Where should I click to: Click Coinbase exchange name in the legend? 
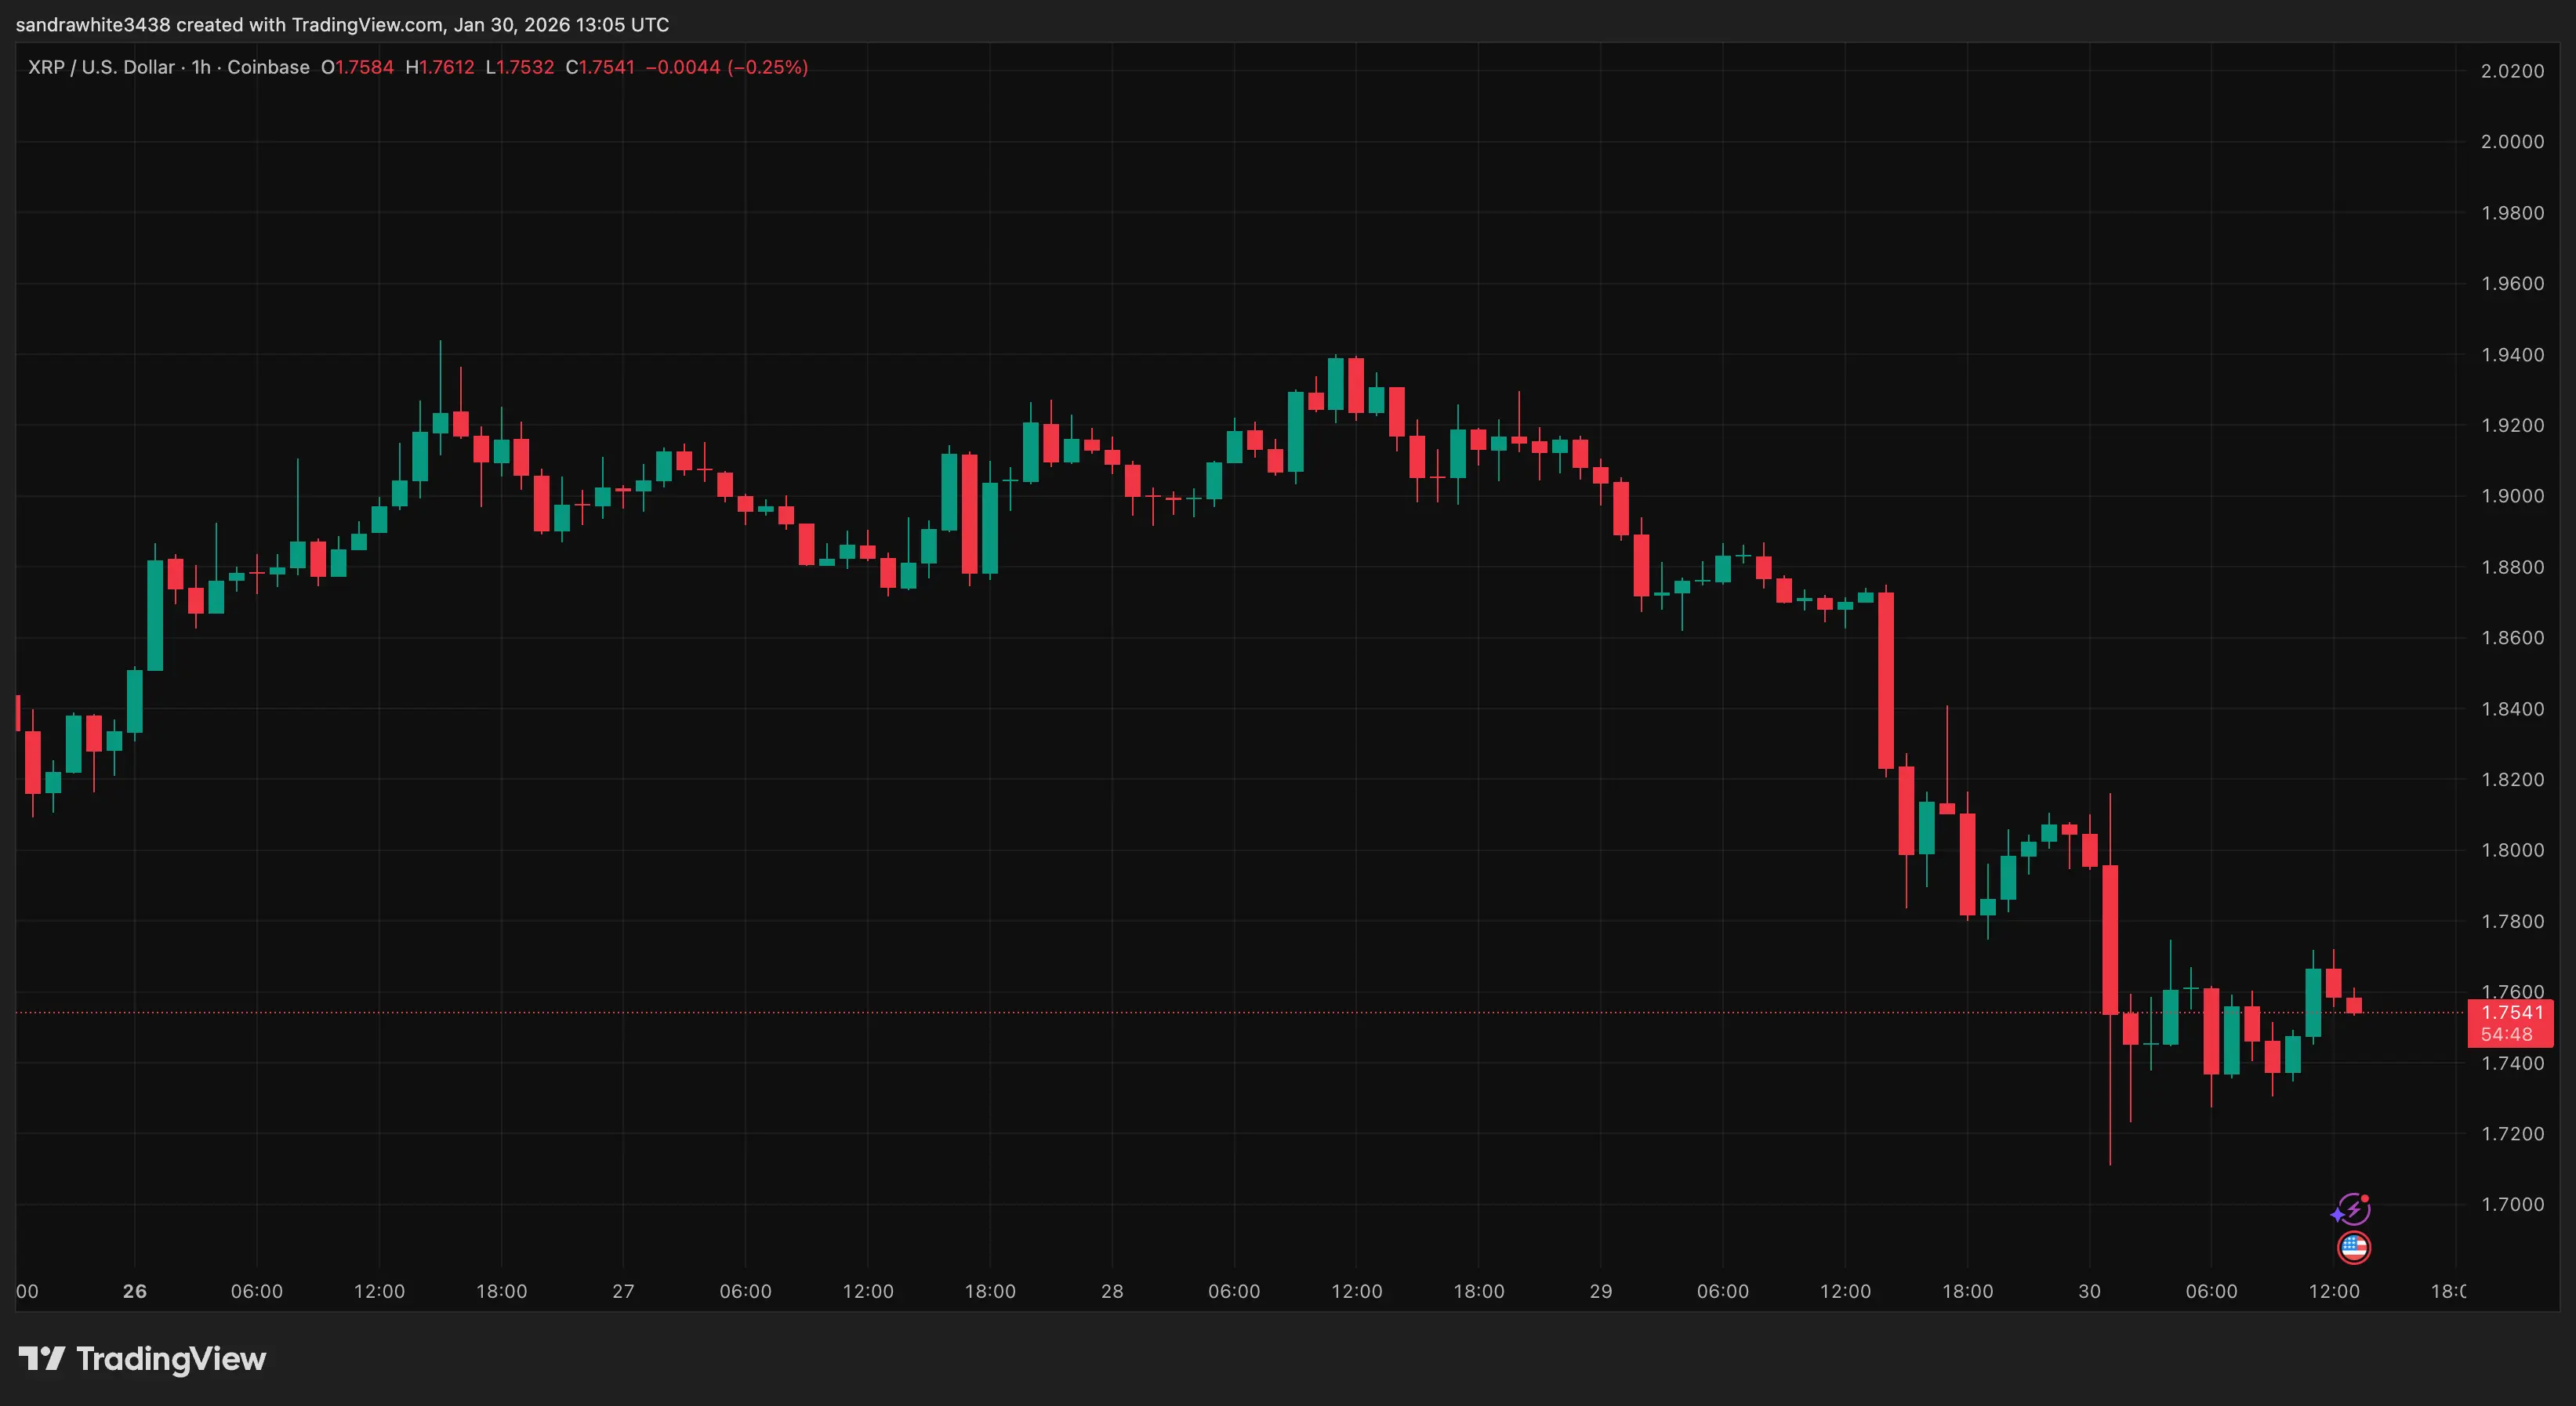click(268, 67)
